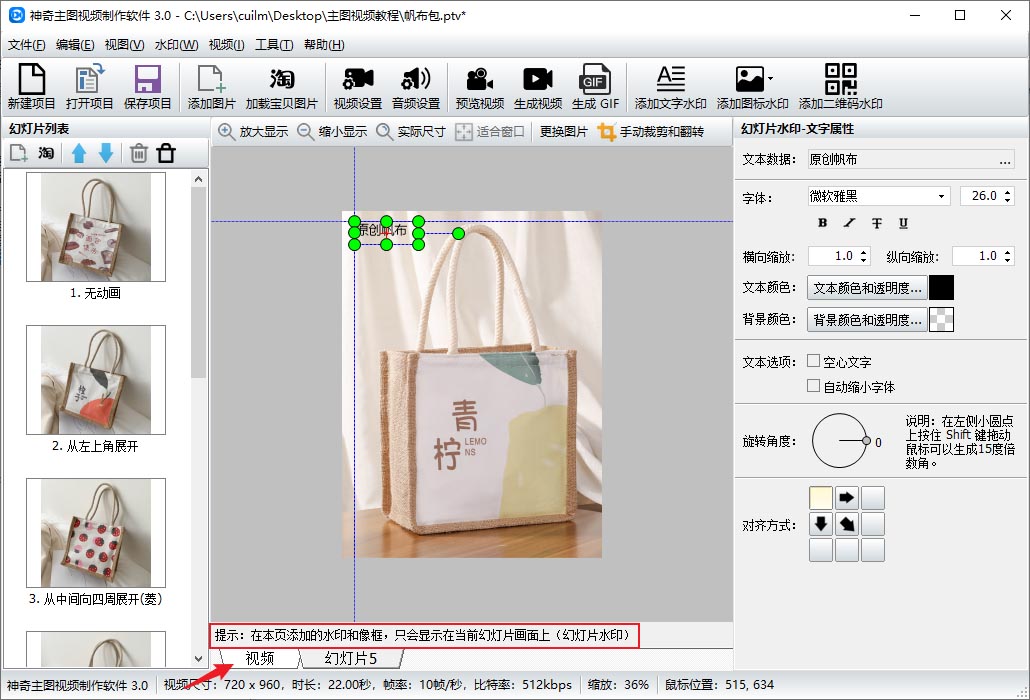
Task: Decrease 横向缩放 value with down stepper
Action: click(864, 259)
